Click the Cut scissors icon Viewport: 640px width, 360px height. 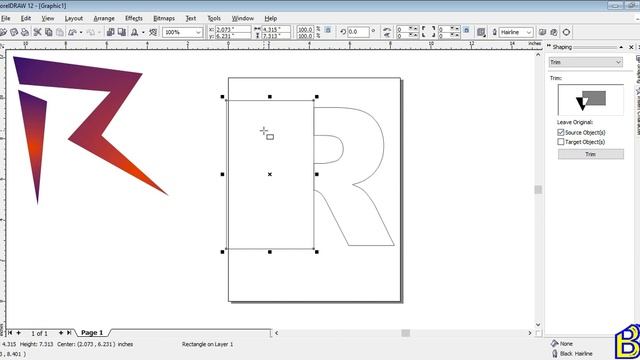point(37,32)
